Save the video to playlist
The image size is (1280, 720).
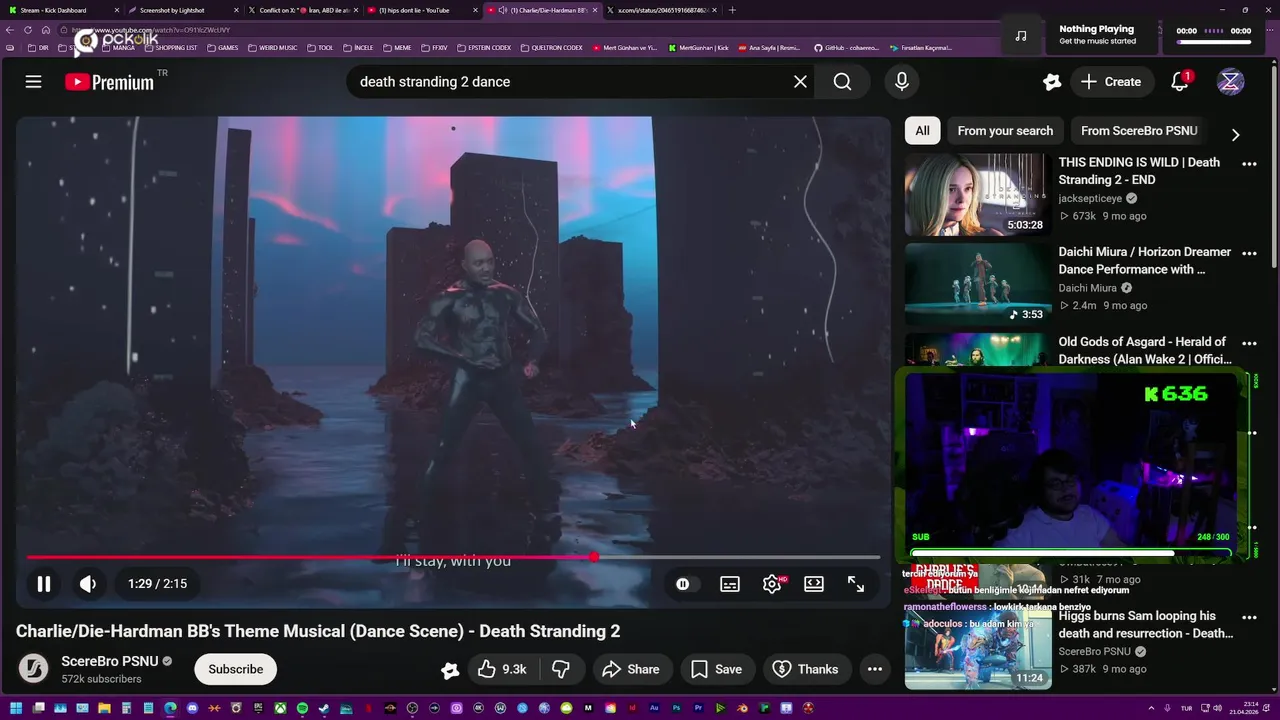coord(717,669)
